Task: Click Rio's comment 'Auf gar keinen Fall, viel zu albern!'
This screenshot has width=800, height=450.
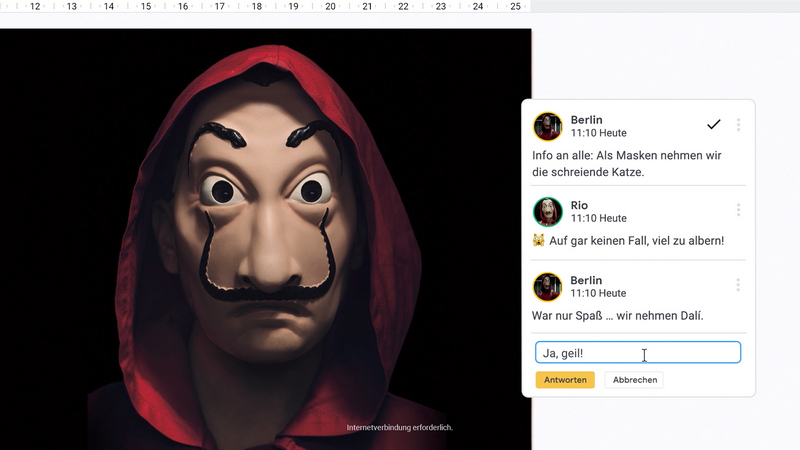Action: point(636,240)
